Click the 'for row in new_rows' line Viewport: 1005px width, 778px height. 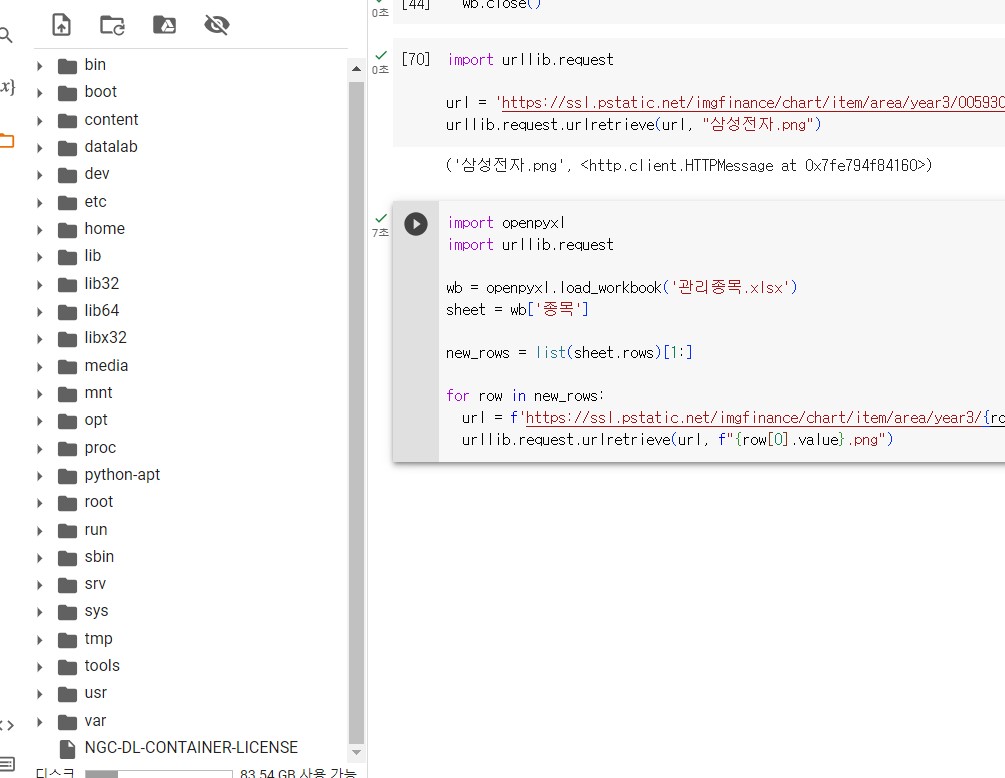[x=525, y=396]
